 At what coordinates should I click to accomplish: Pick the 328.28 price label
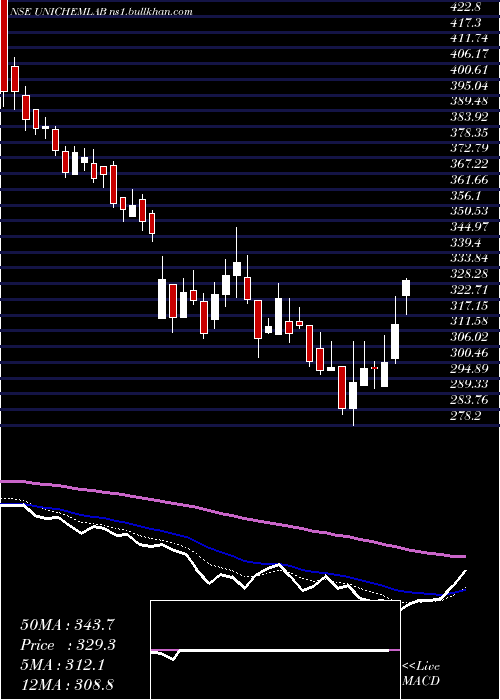click(470, 274)
